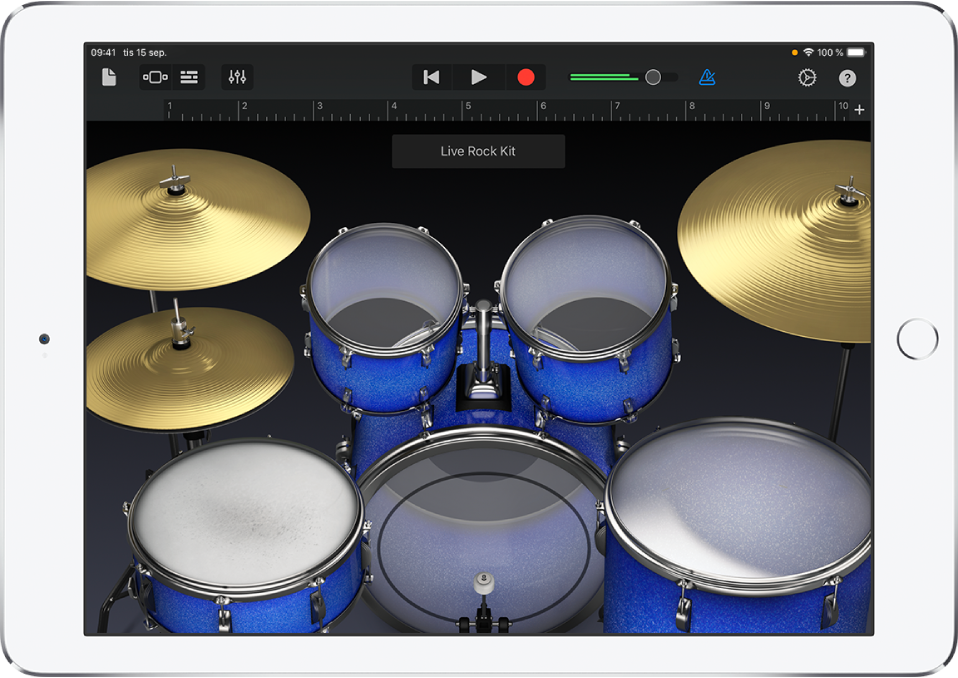Viewport: 958px width, 678px height.
Task: Open the track controls mixer
Action: (238, 78)
